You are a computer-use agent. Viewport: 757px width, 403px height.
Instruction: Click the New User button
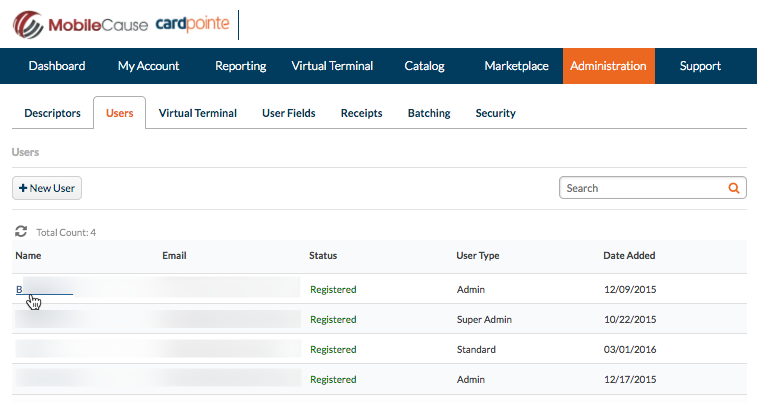tap(47, 188)
